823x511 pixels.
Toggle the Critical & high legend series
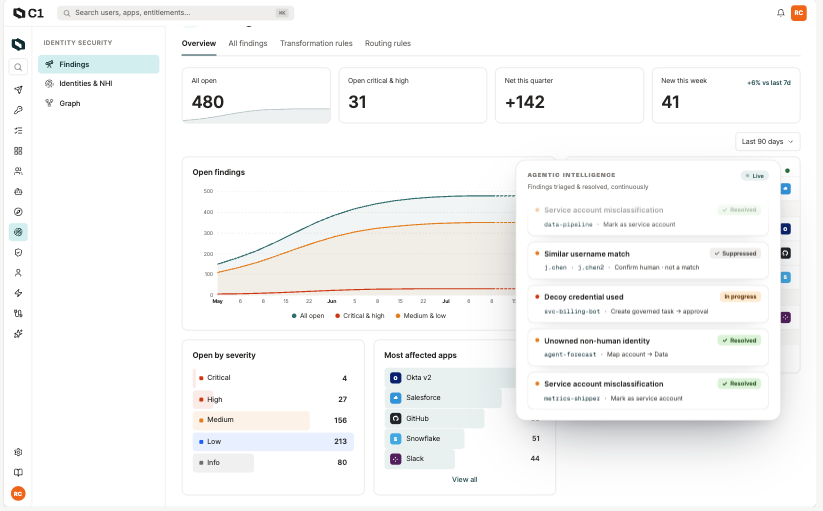360,316
